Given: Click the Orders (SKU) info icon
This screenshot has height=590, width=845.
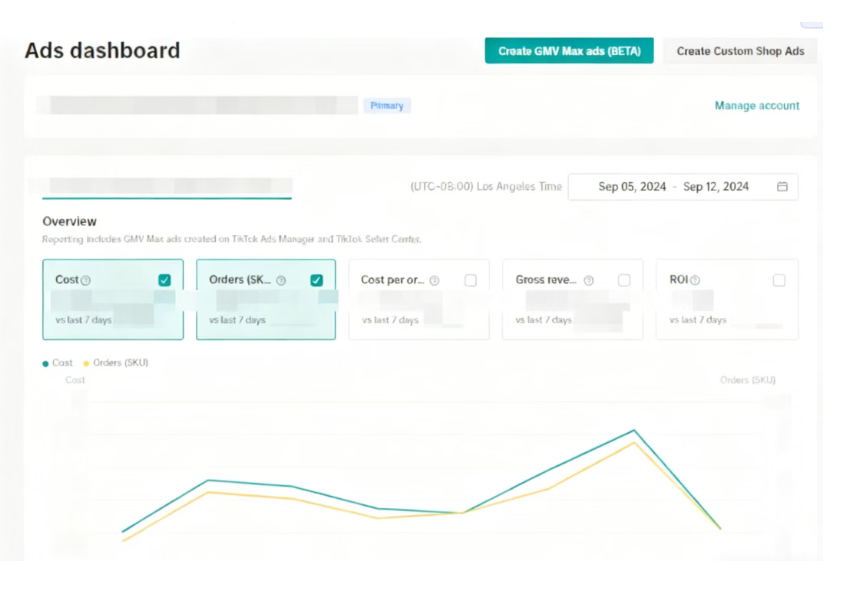Looking at the screenshot, I should [281, 280].
